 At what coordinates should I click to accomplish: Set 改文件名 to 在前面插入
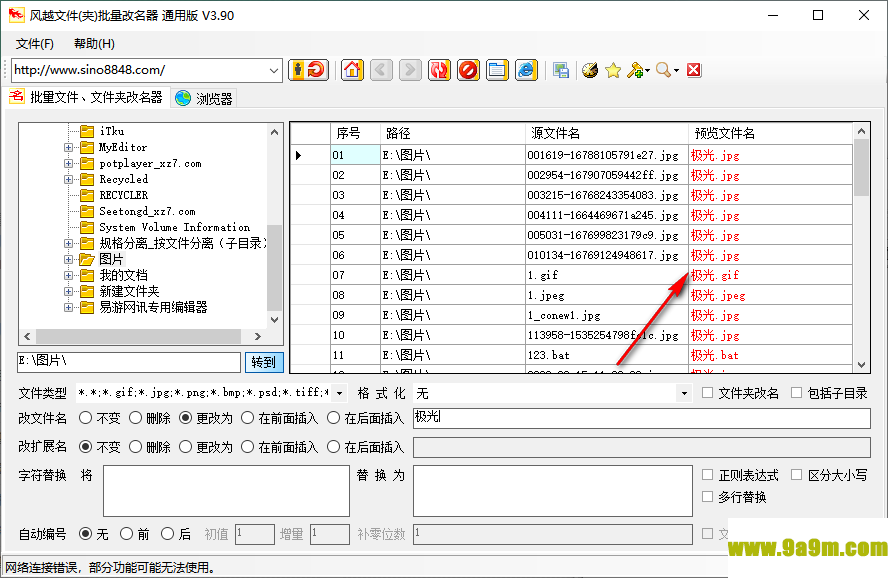pyautogui.click(x=247, y=418)
